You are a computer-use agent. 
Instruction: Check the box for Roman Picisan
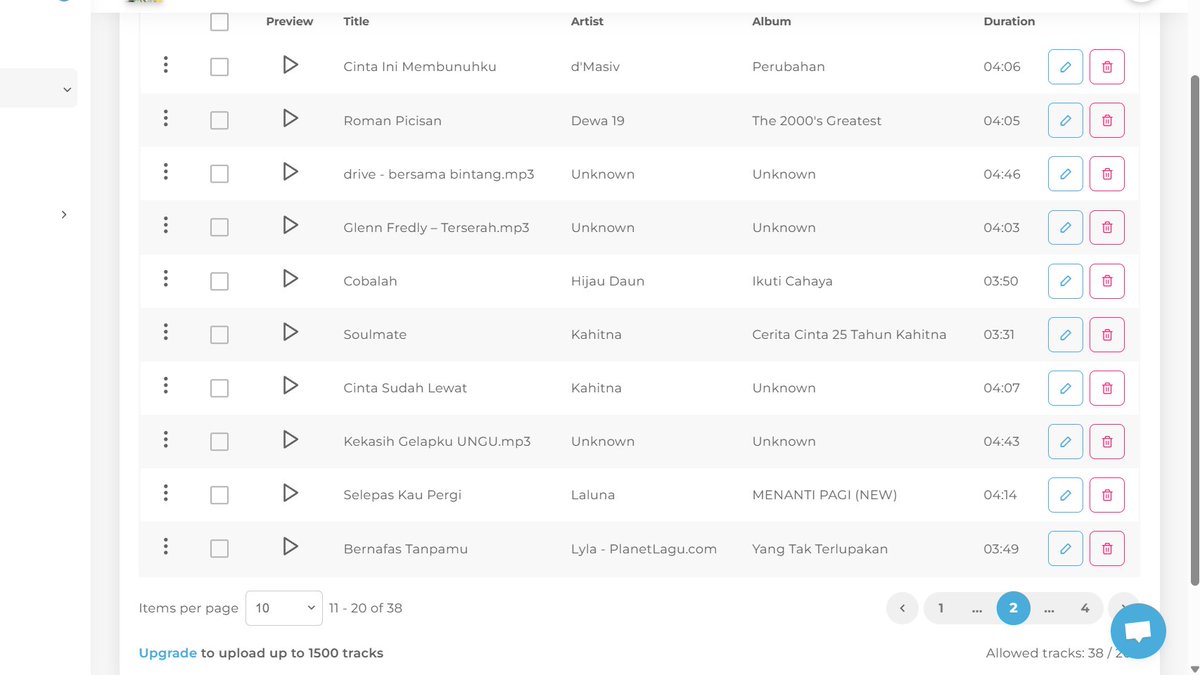(x=219, y=120)
